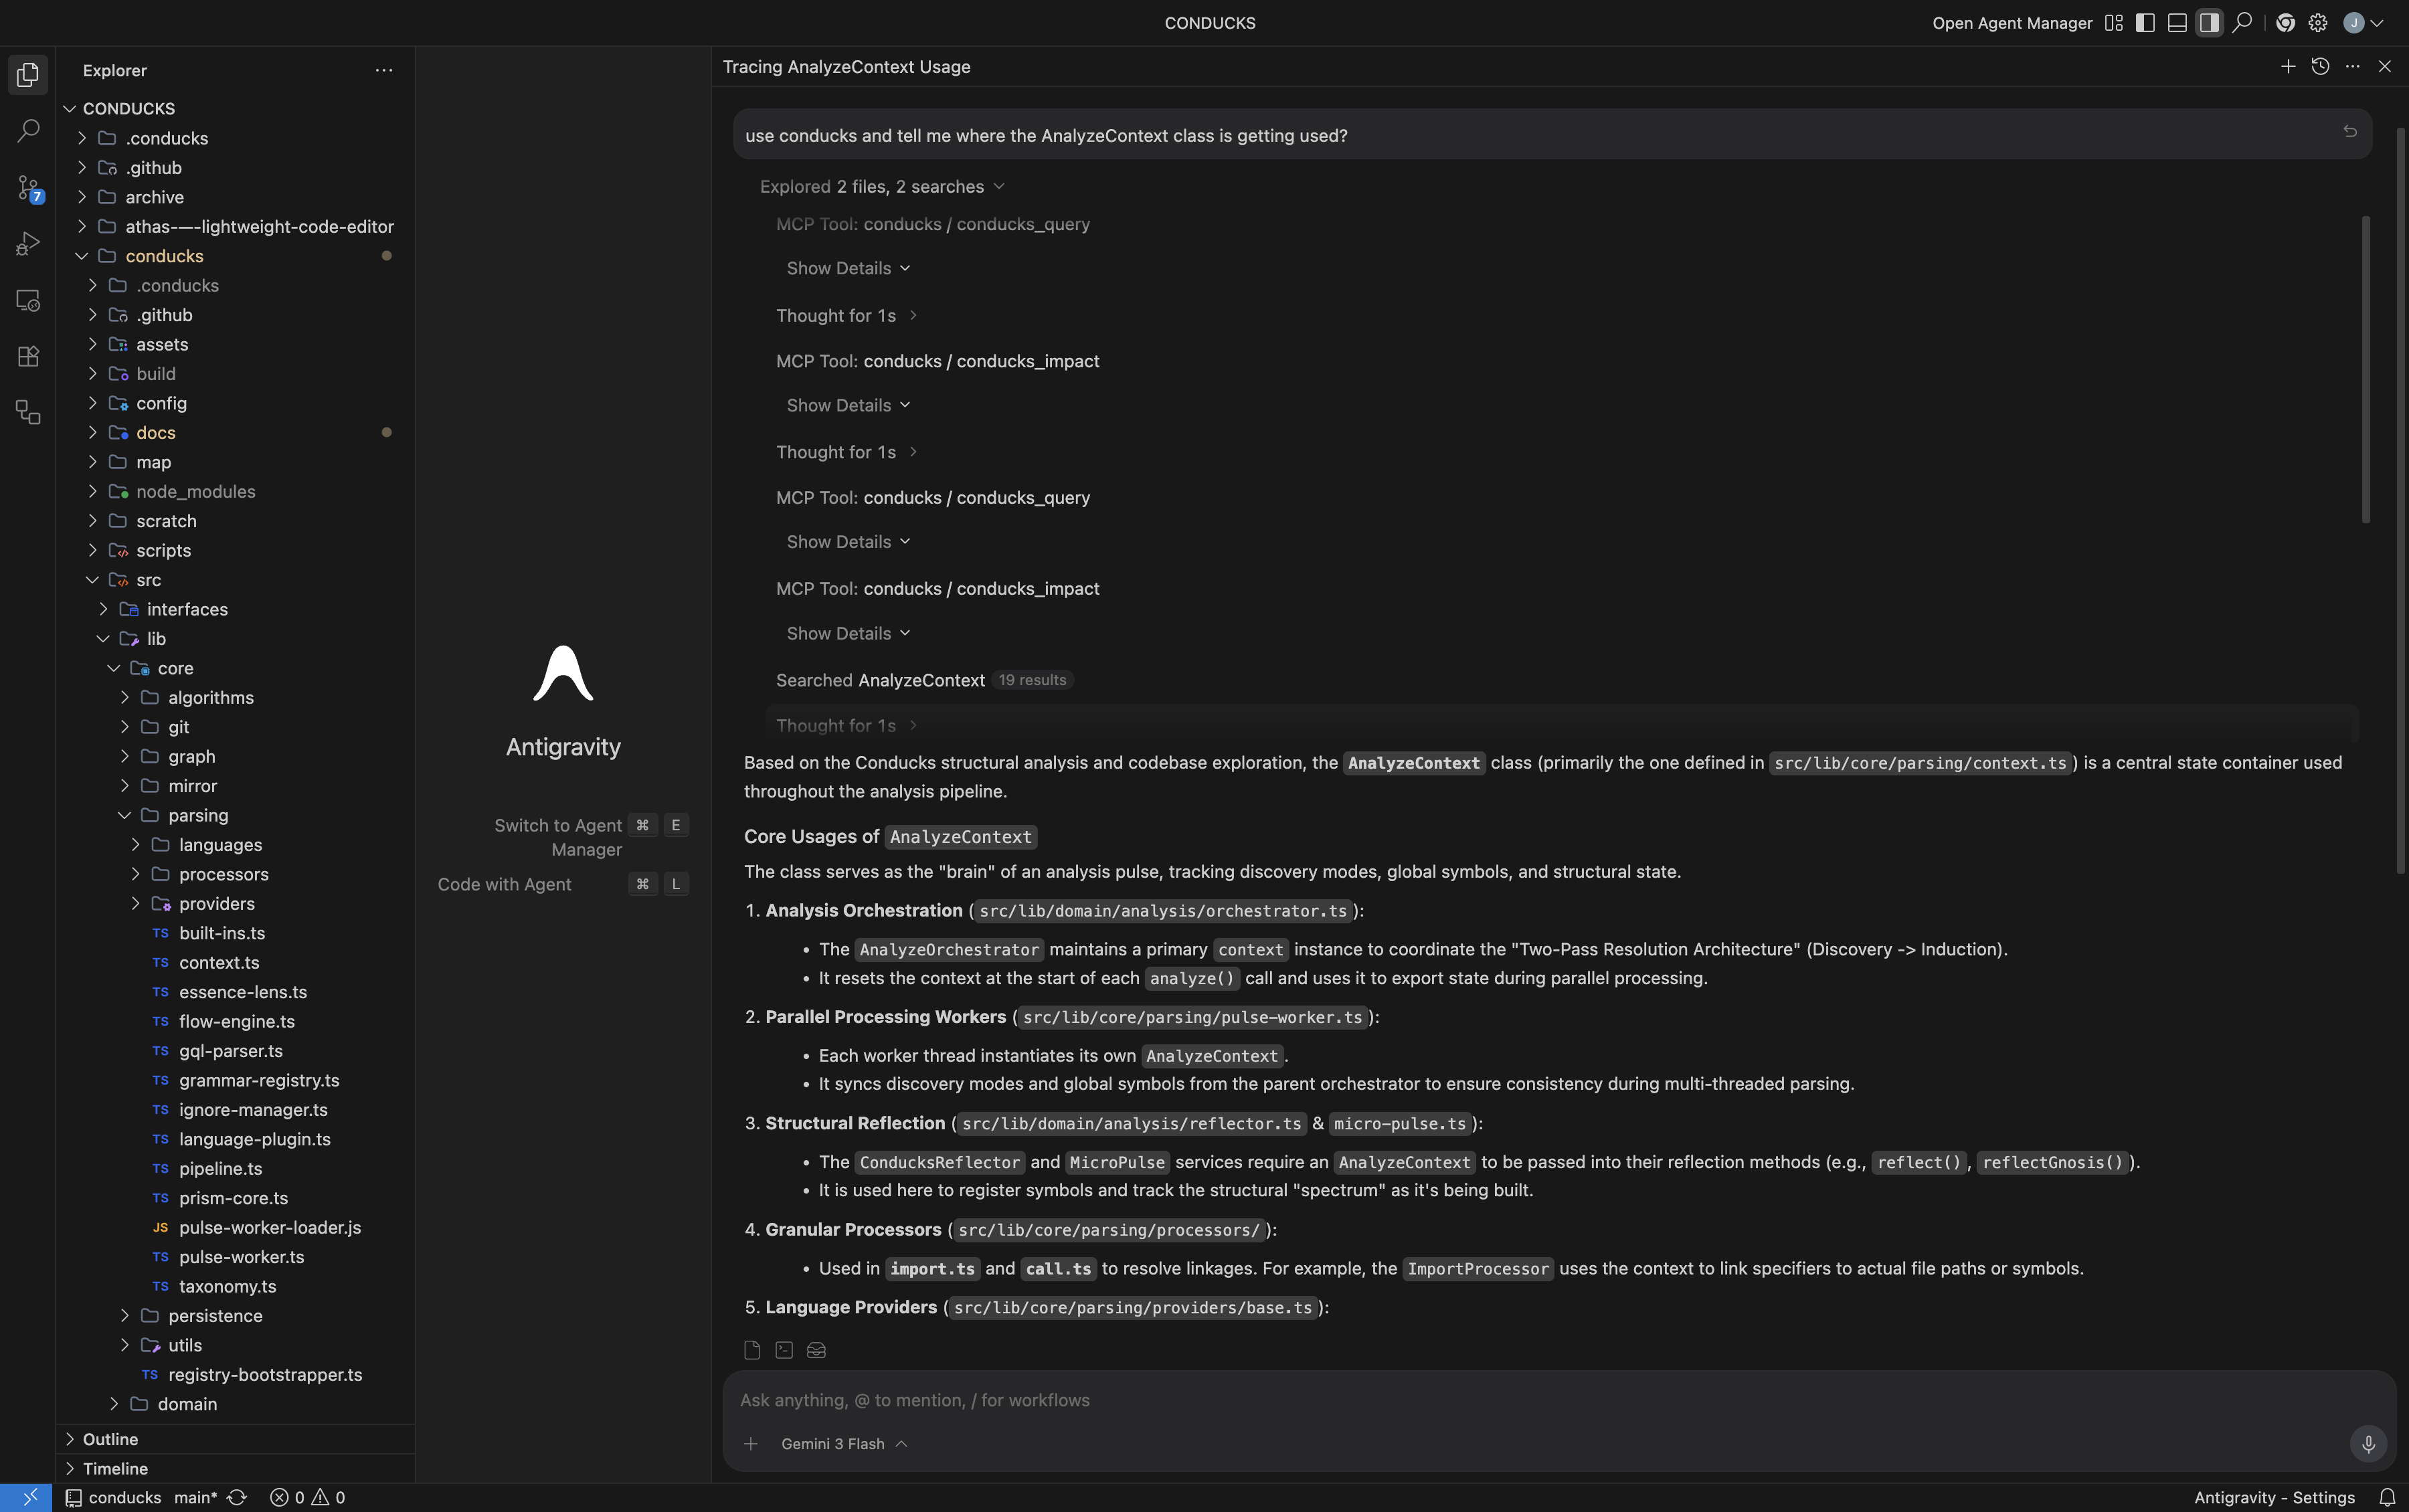Viewport: 2409px width, 1512px height.
Task: Click the customize layout icon near Open Agent Manager
Action: point(2113,23)
